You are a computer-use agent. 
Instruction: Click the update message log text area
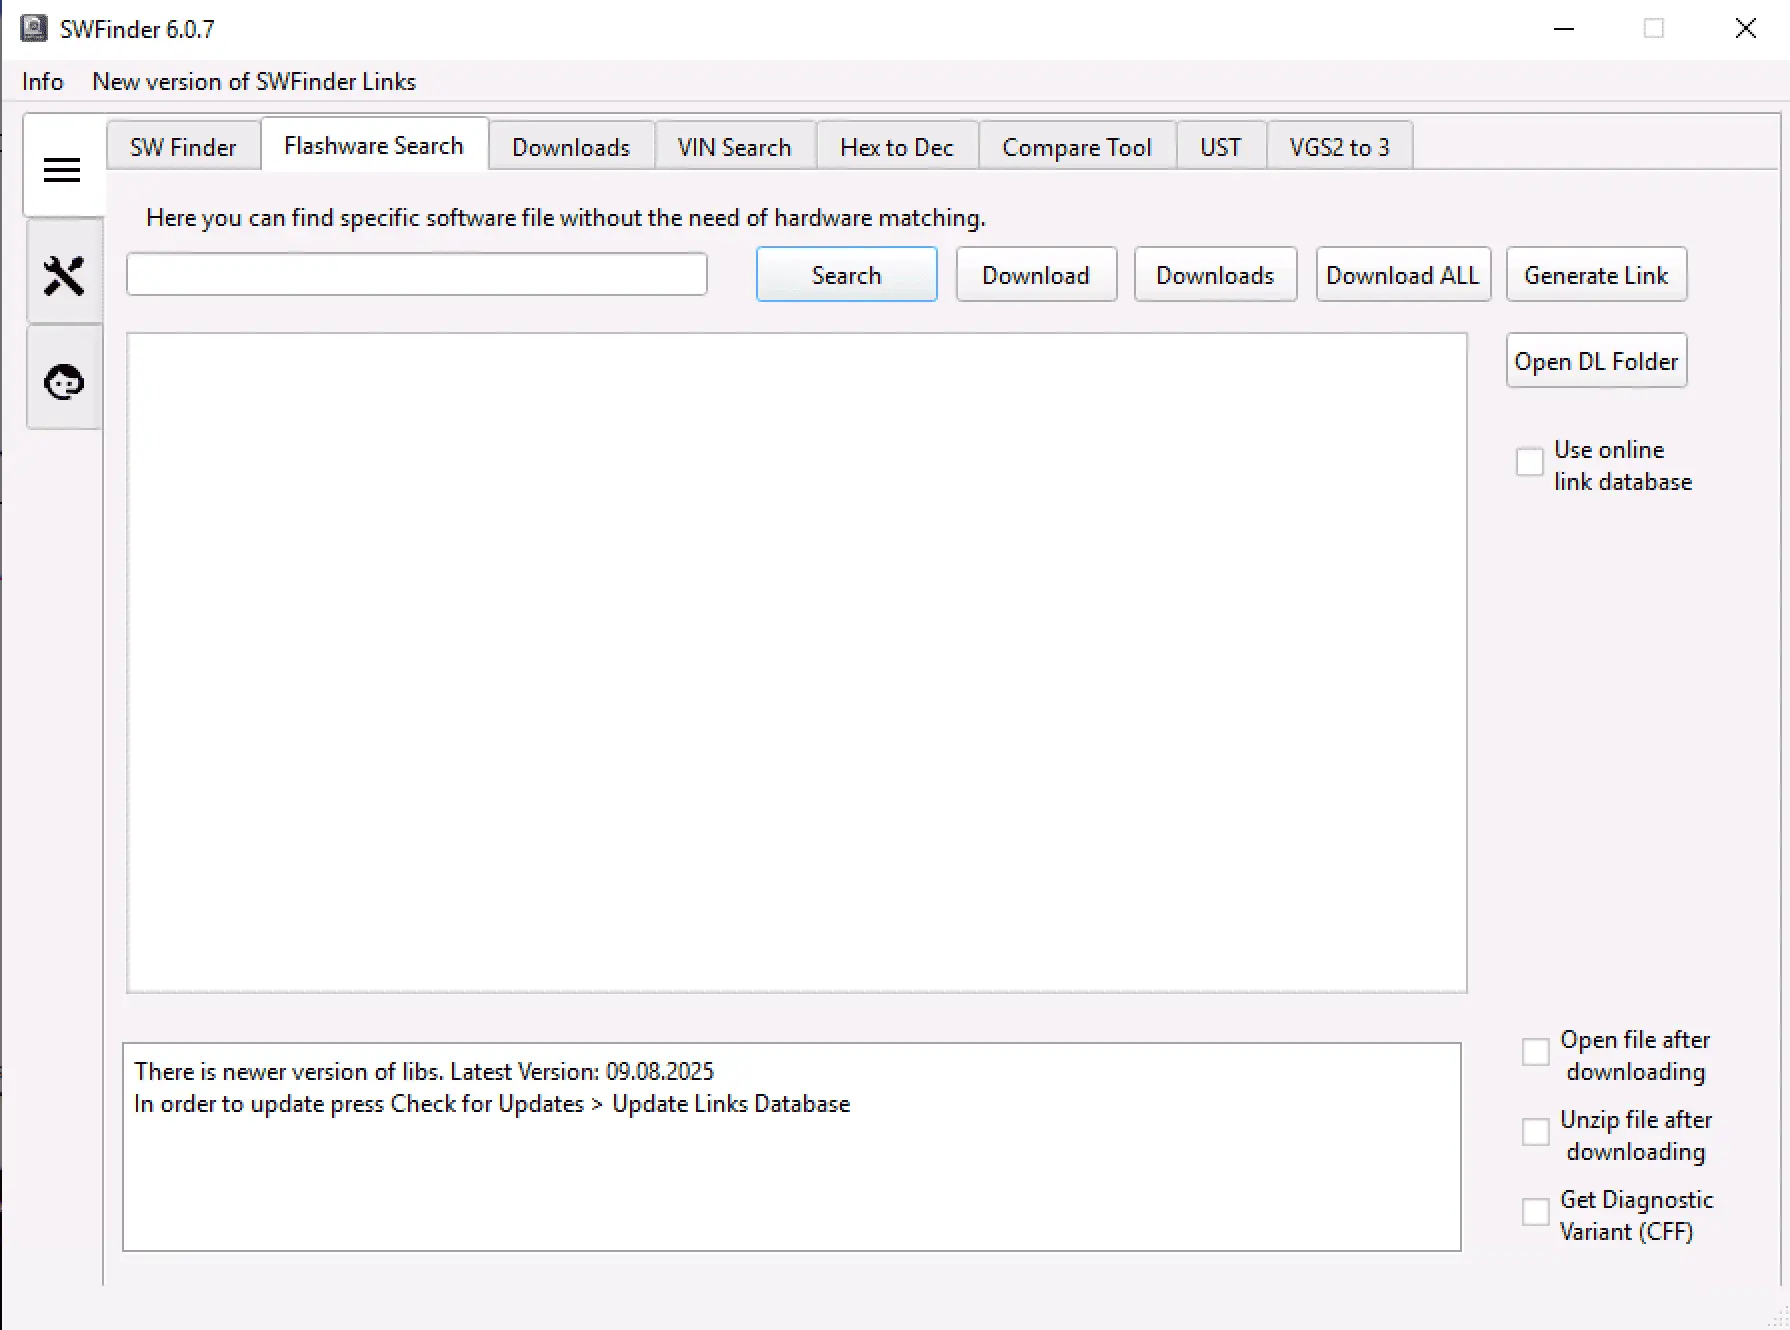792,1147
